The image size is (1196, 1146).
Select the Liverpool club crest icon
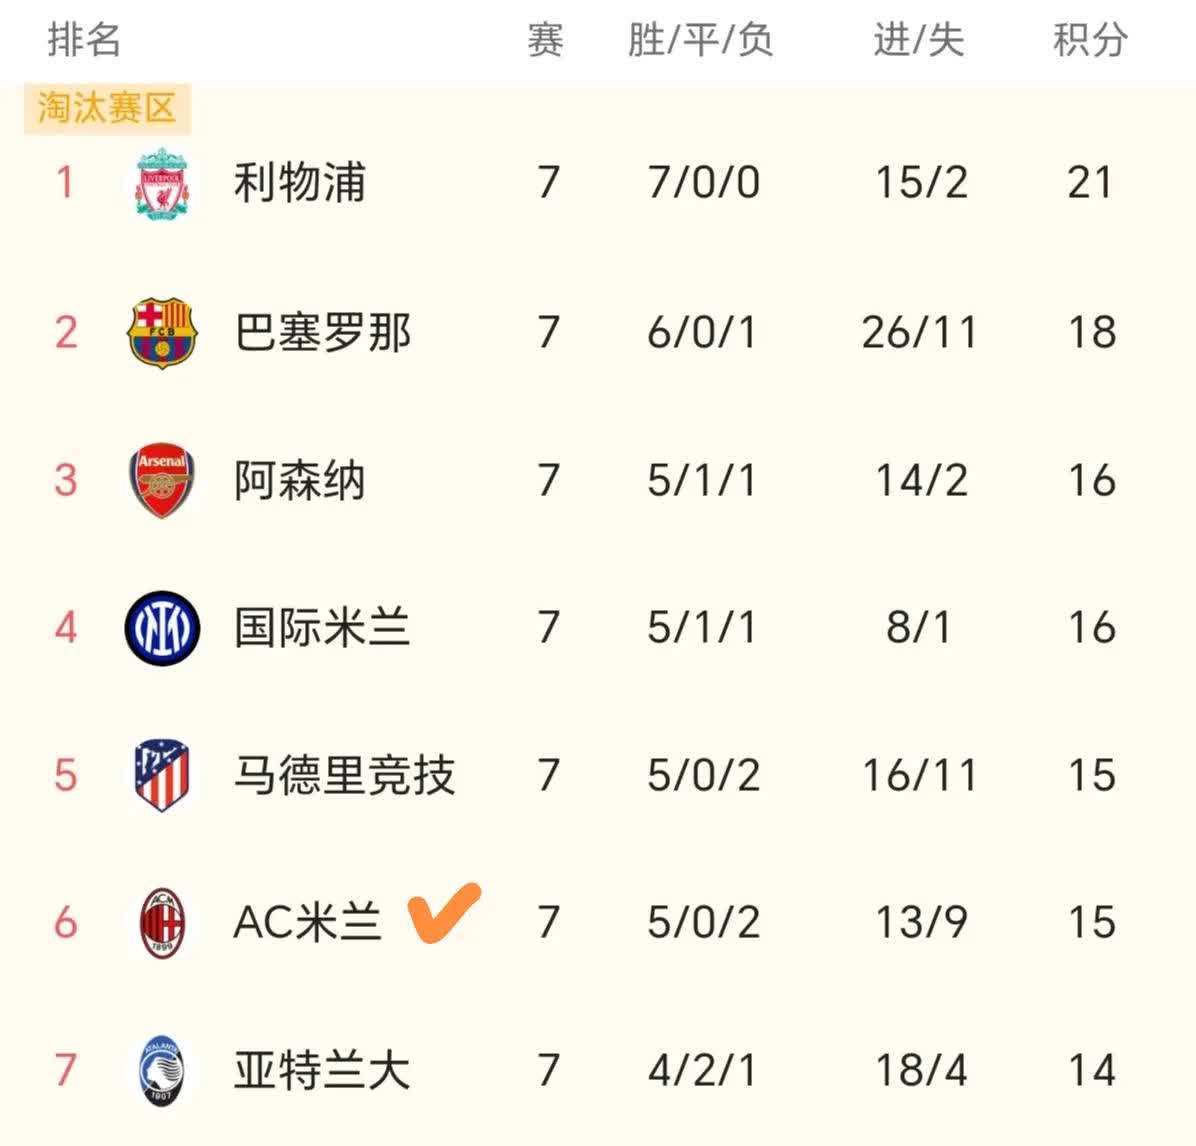[160, 182]
